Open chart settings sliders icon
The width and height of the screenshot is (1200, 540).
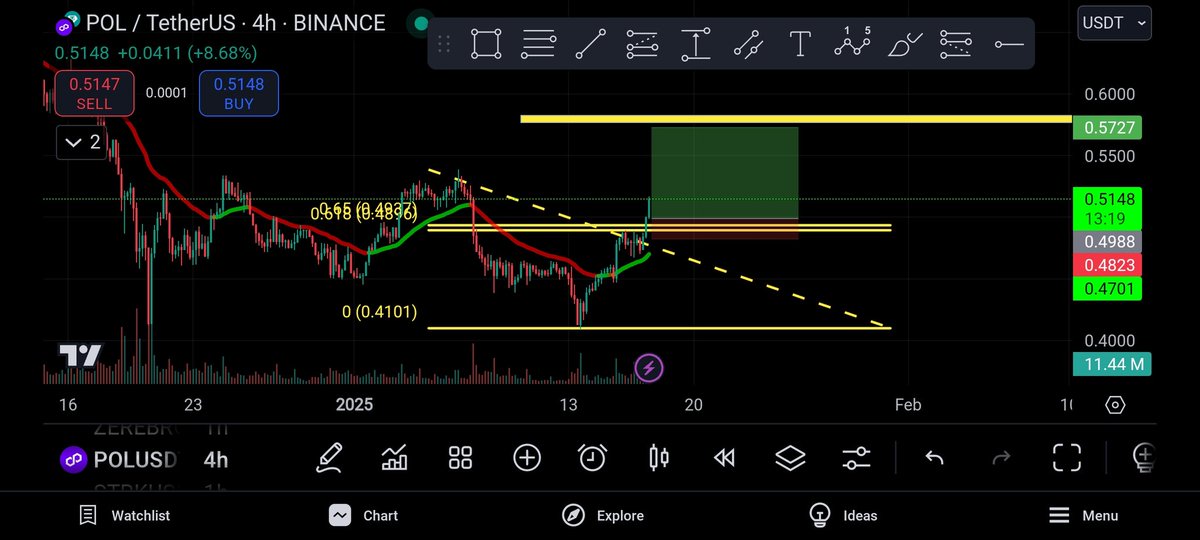pos(856,458)
